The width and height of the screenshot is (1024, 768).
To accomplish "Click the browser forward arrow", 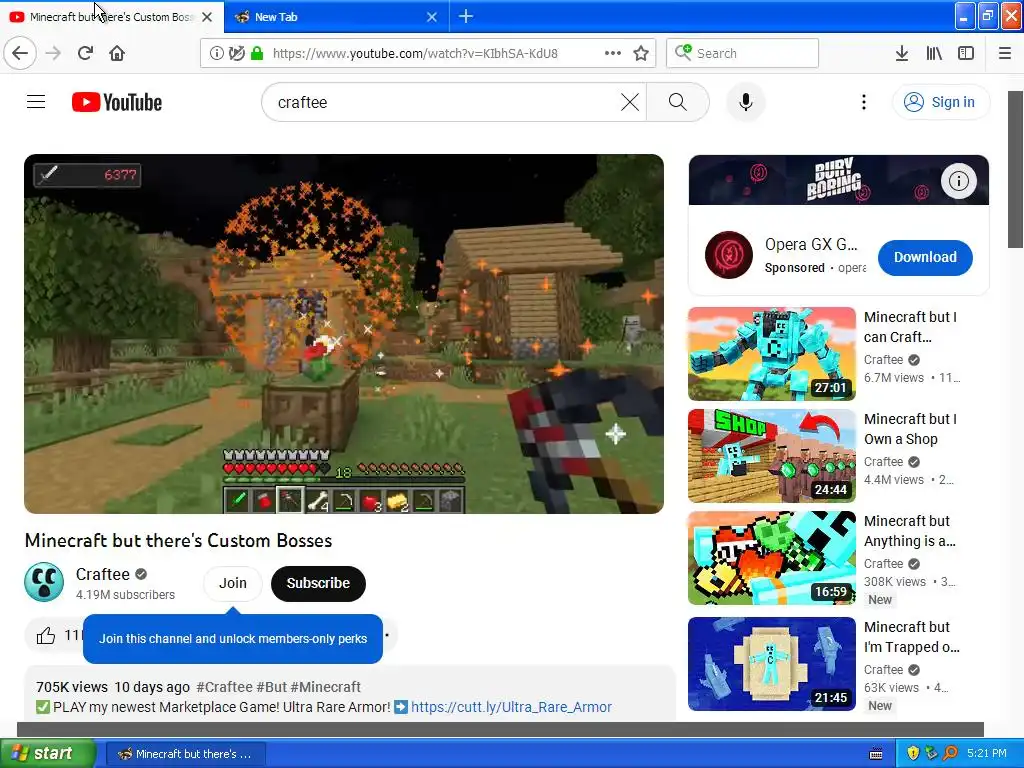I will pos(54,53).
